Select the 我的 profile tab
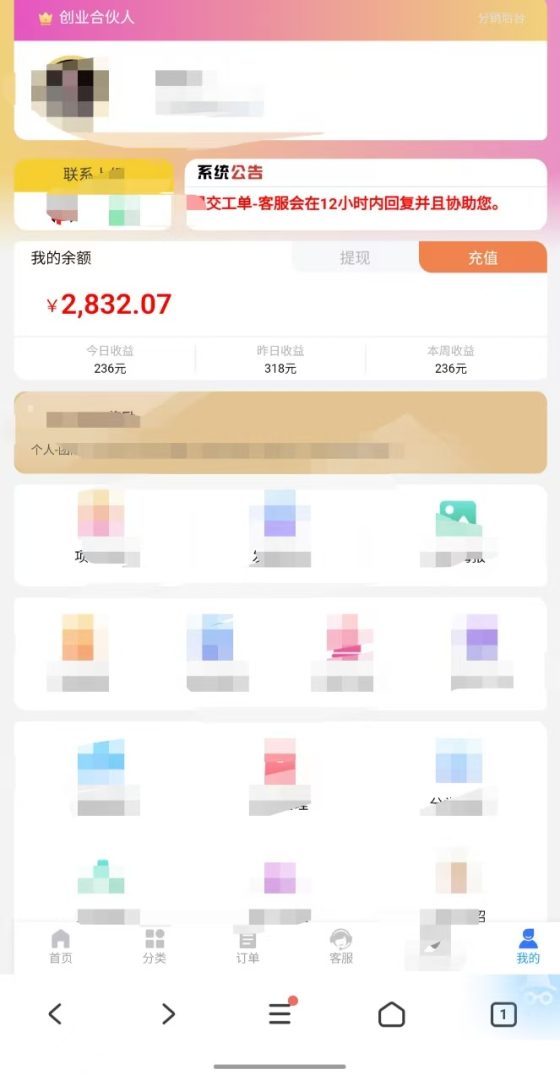This screenshot has height=1080, width=560. coord(528,946)
